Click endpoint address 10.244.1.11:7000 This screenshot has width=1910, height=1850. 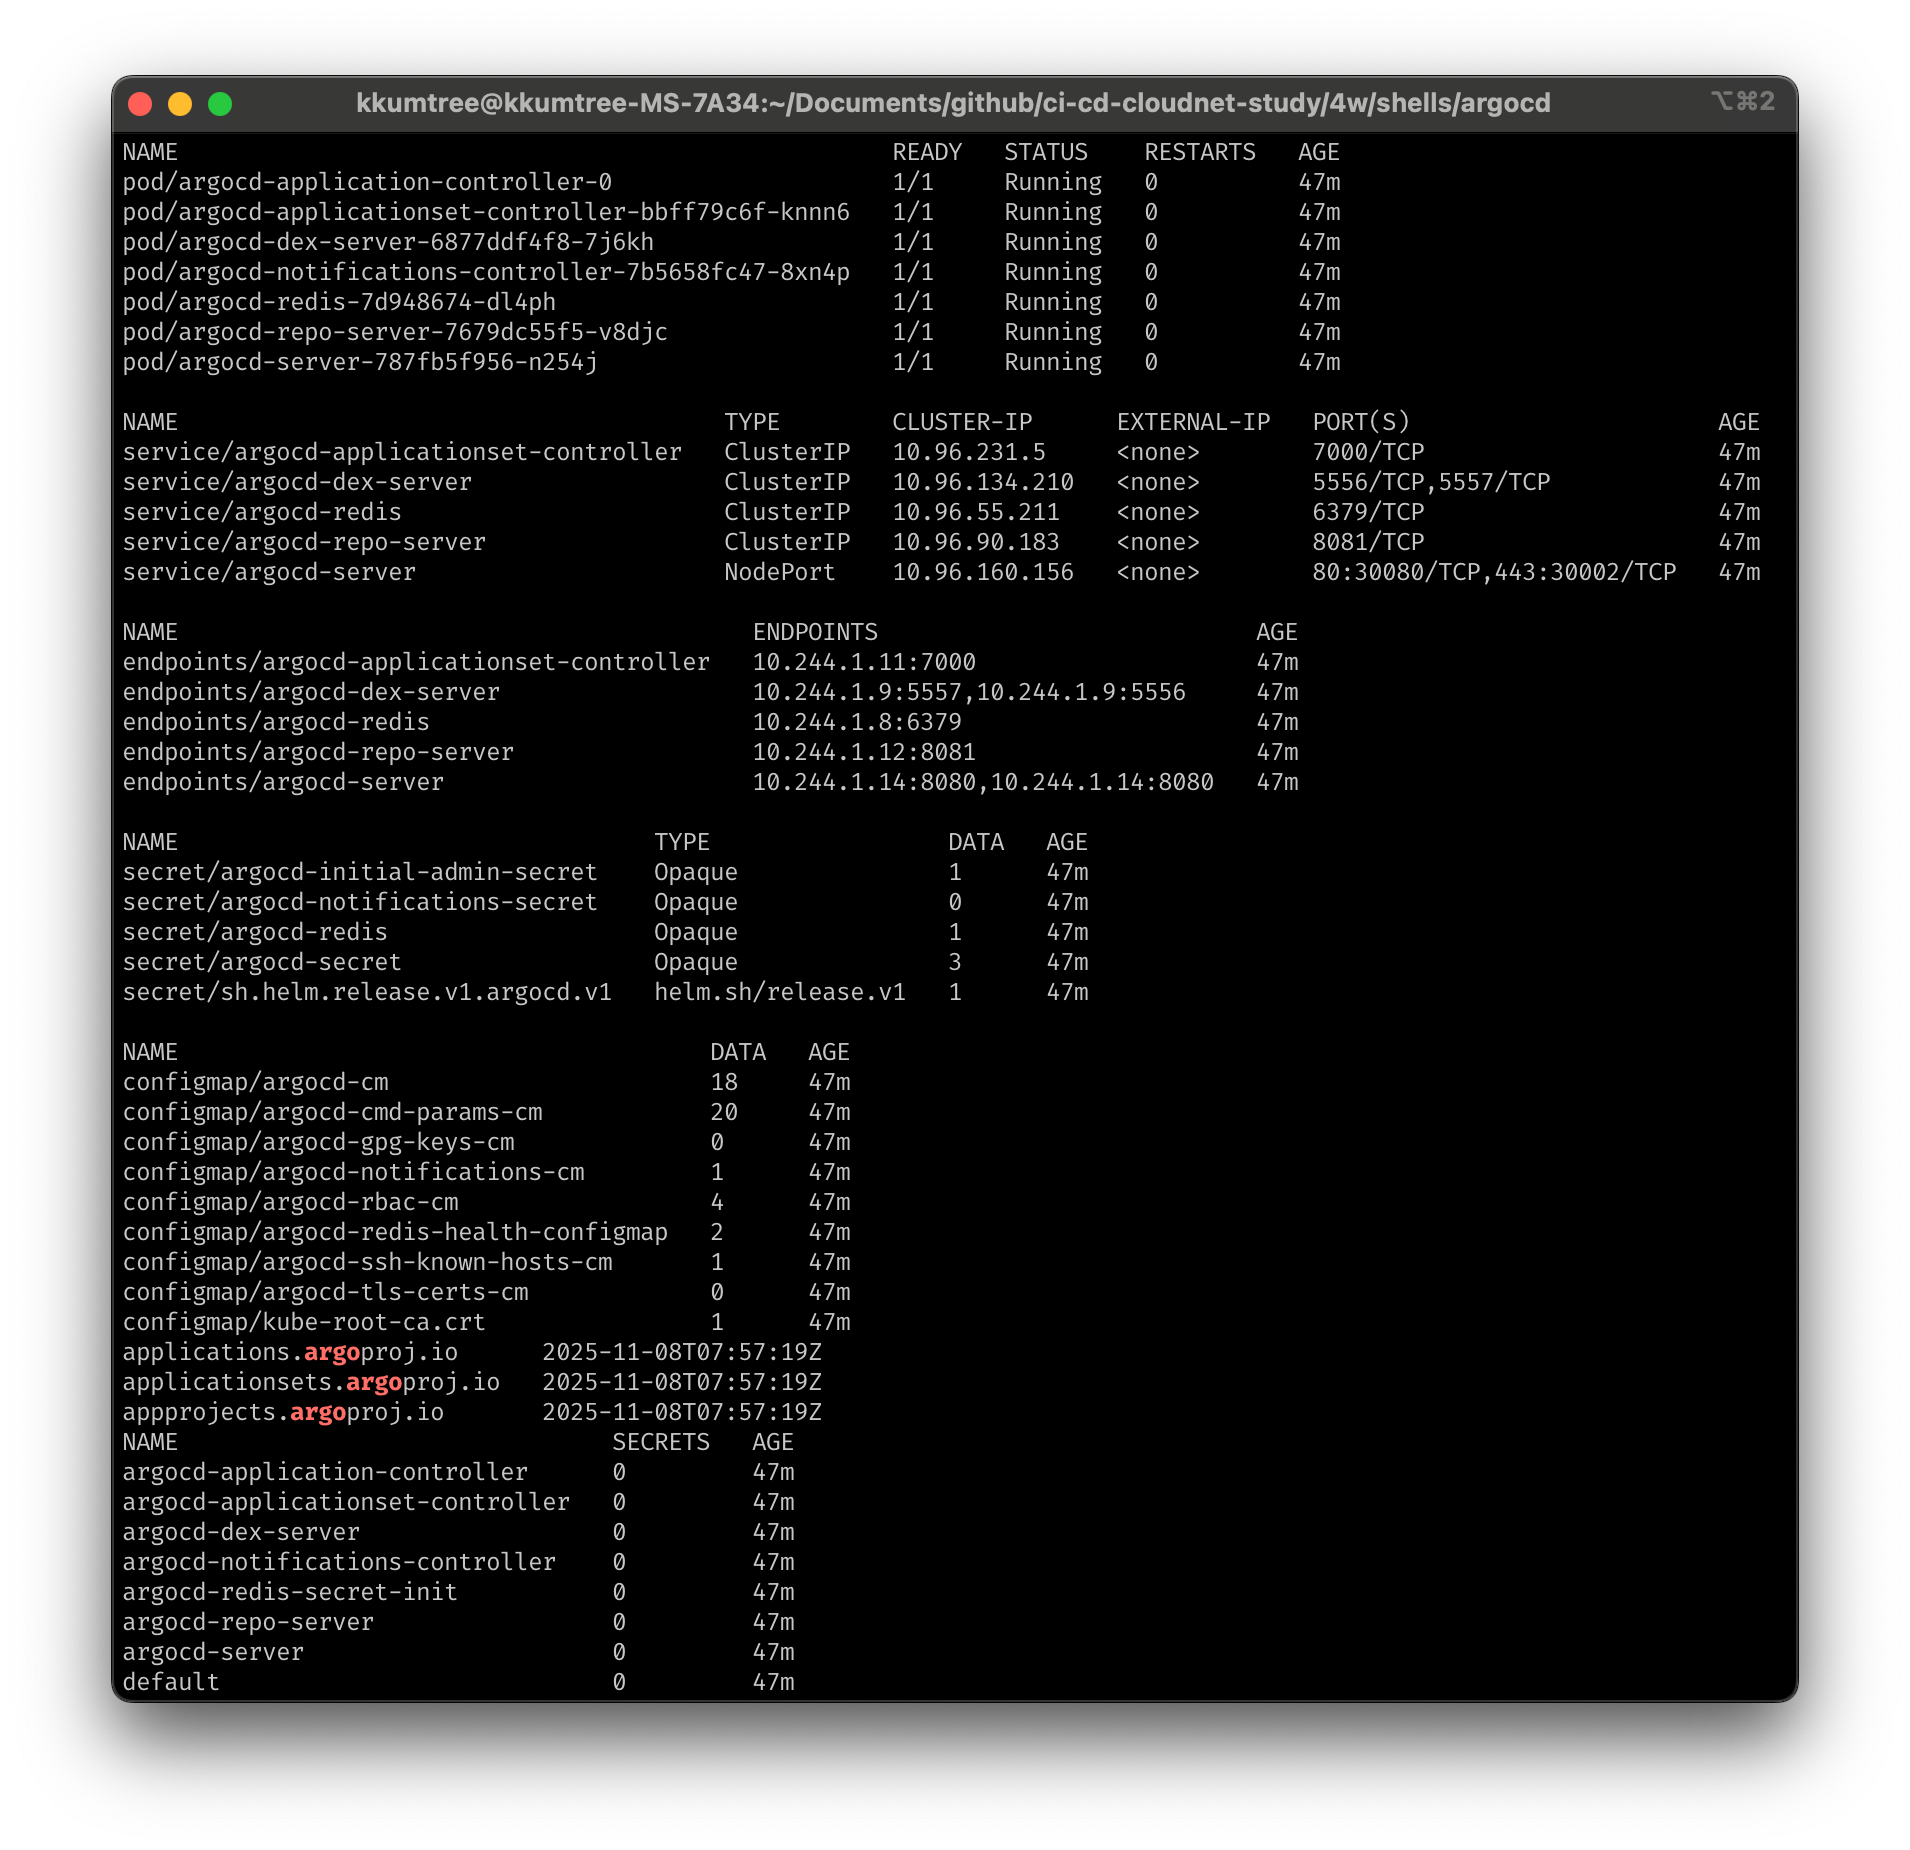click(864, 663)
